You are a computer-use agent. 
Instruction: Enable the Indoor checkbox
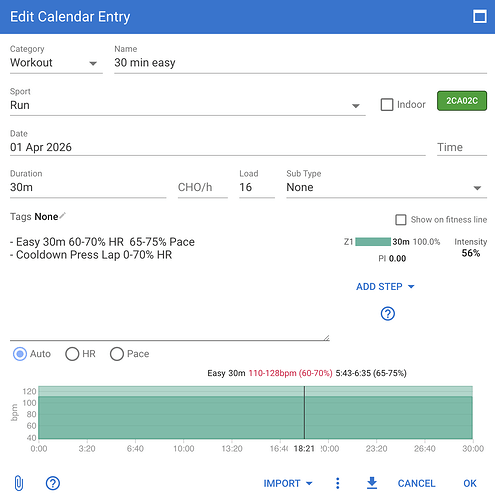(387, 105)
